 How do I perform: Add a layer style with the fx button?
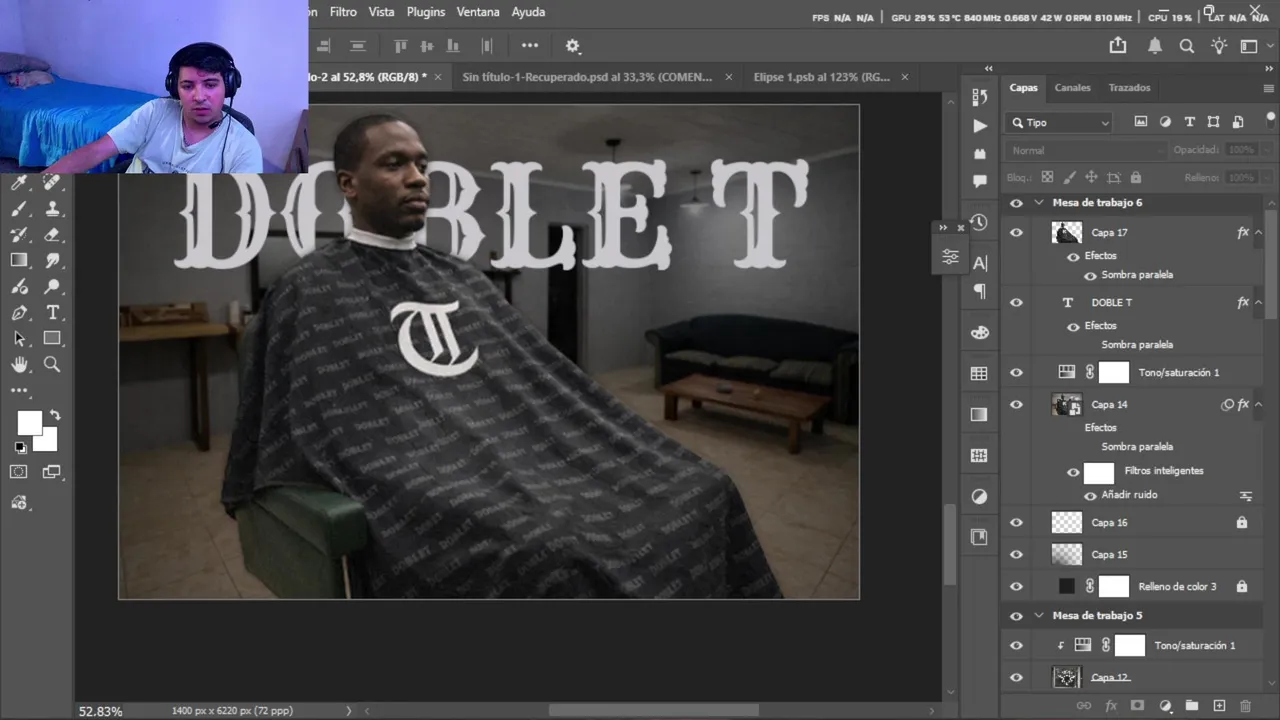[1111, 706]
